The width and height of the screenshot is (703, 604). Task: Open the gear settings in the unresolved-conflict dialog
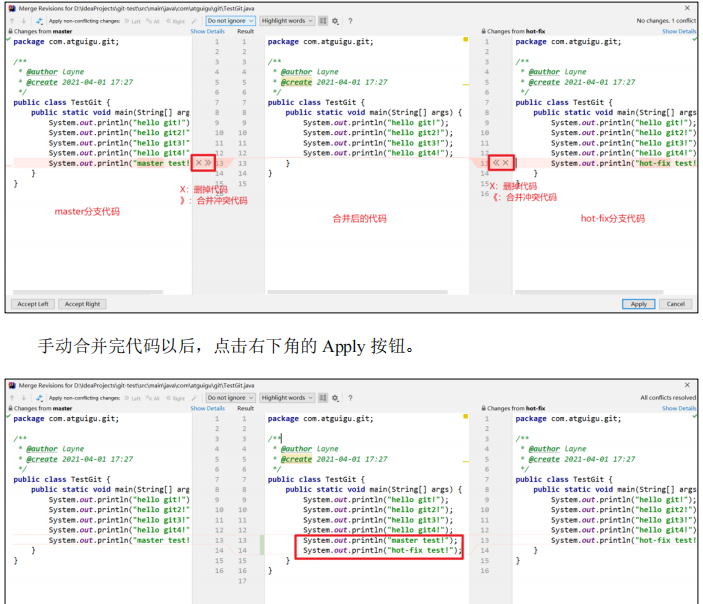pos(335,21)
